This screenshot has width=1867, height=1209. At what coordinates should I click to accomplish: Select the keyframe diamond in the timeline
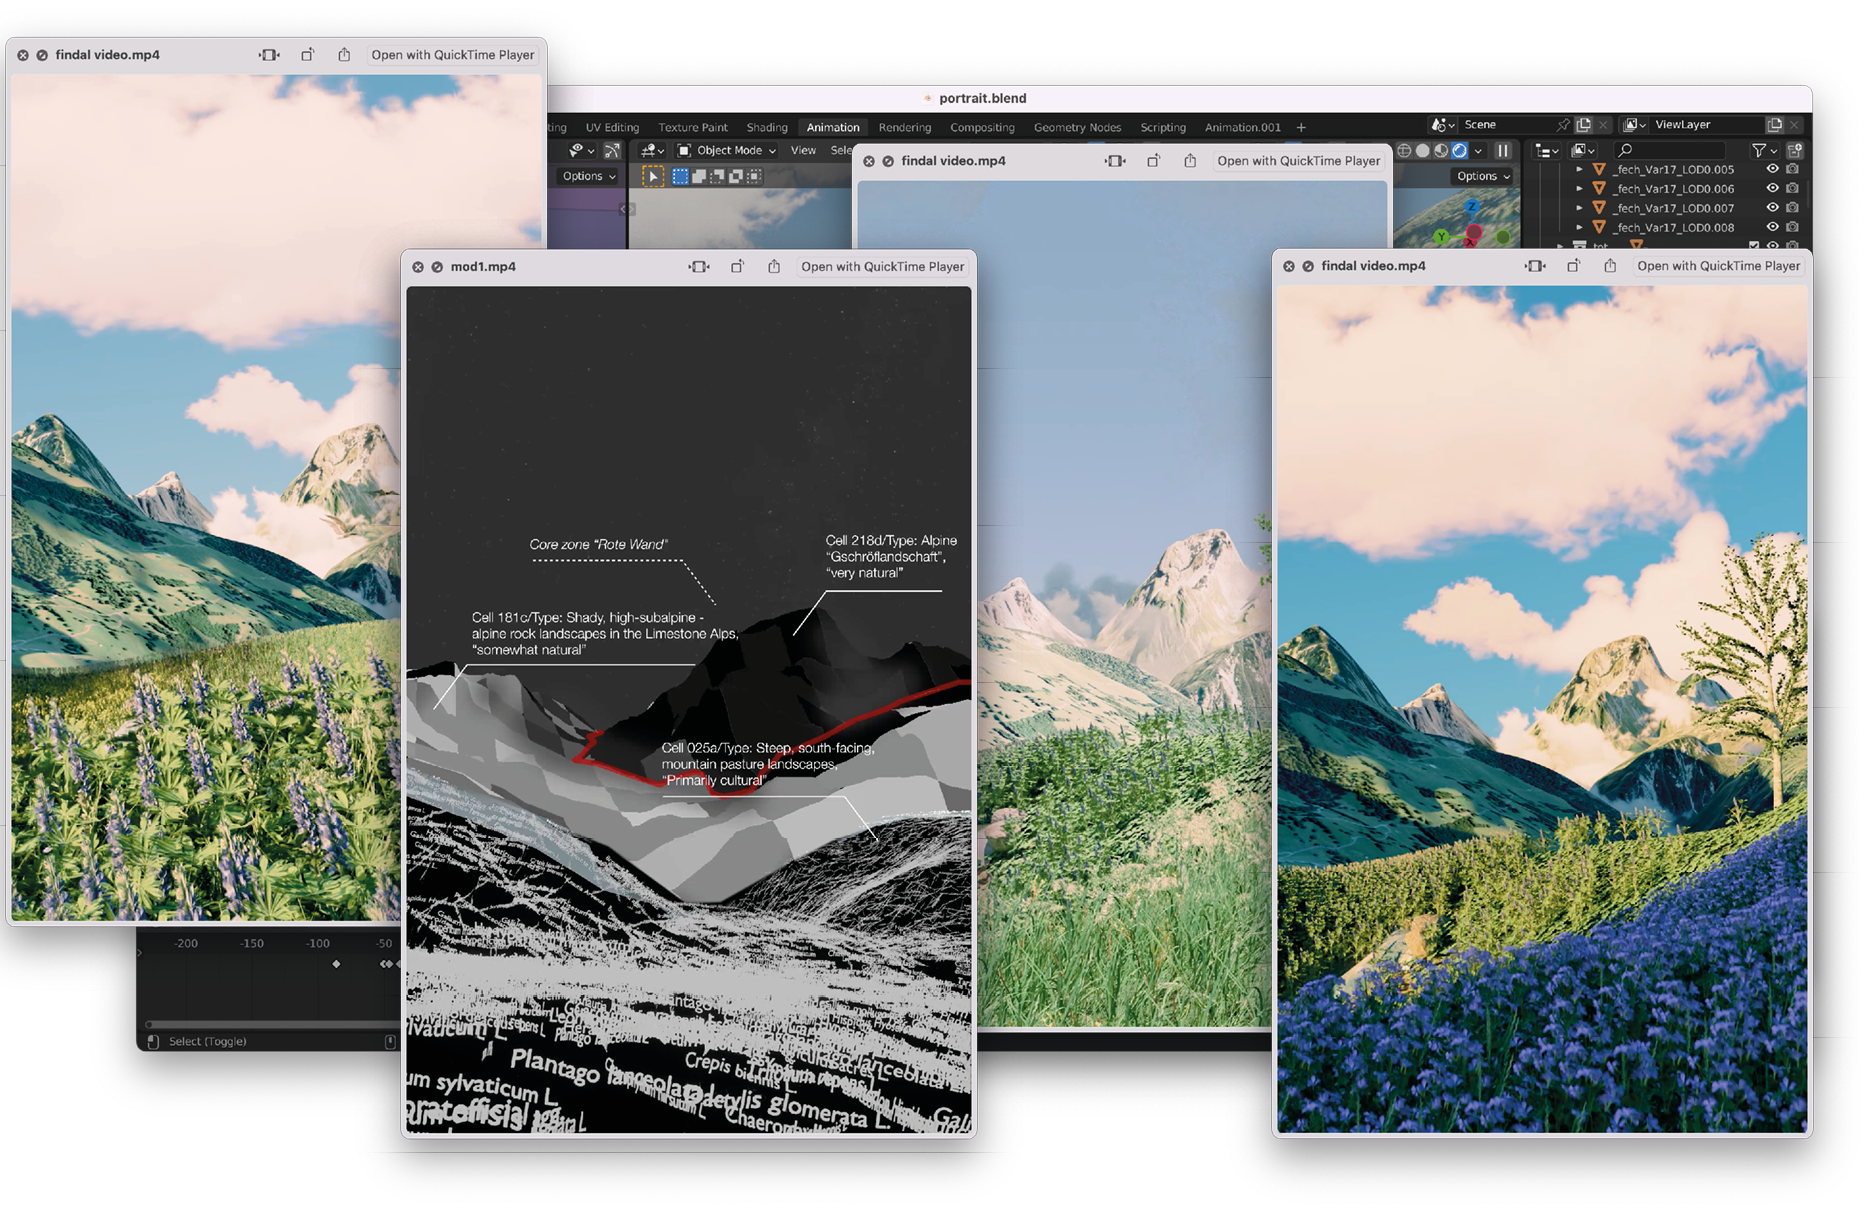(x=336, y=963)
